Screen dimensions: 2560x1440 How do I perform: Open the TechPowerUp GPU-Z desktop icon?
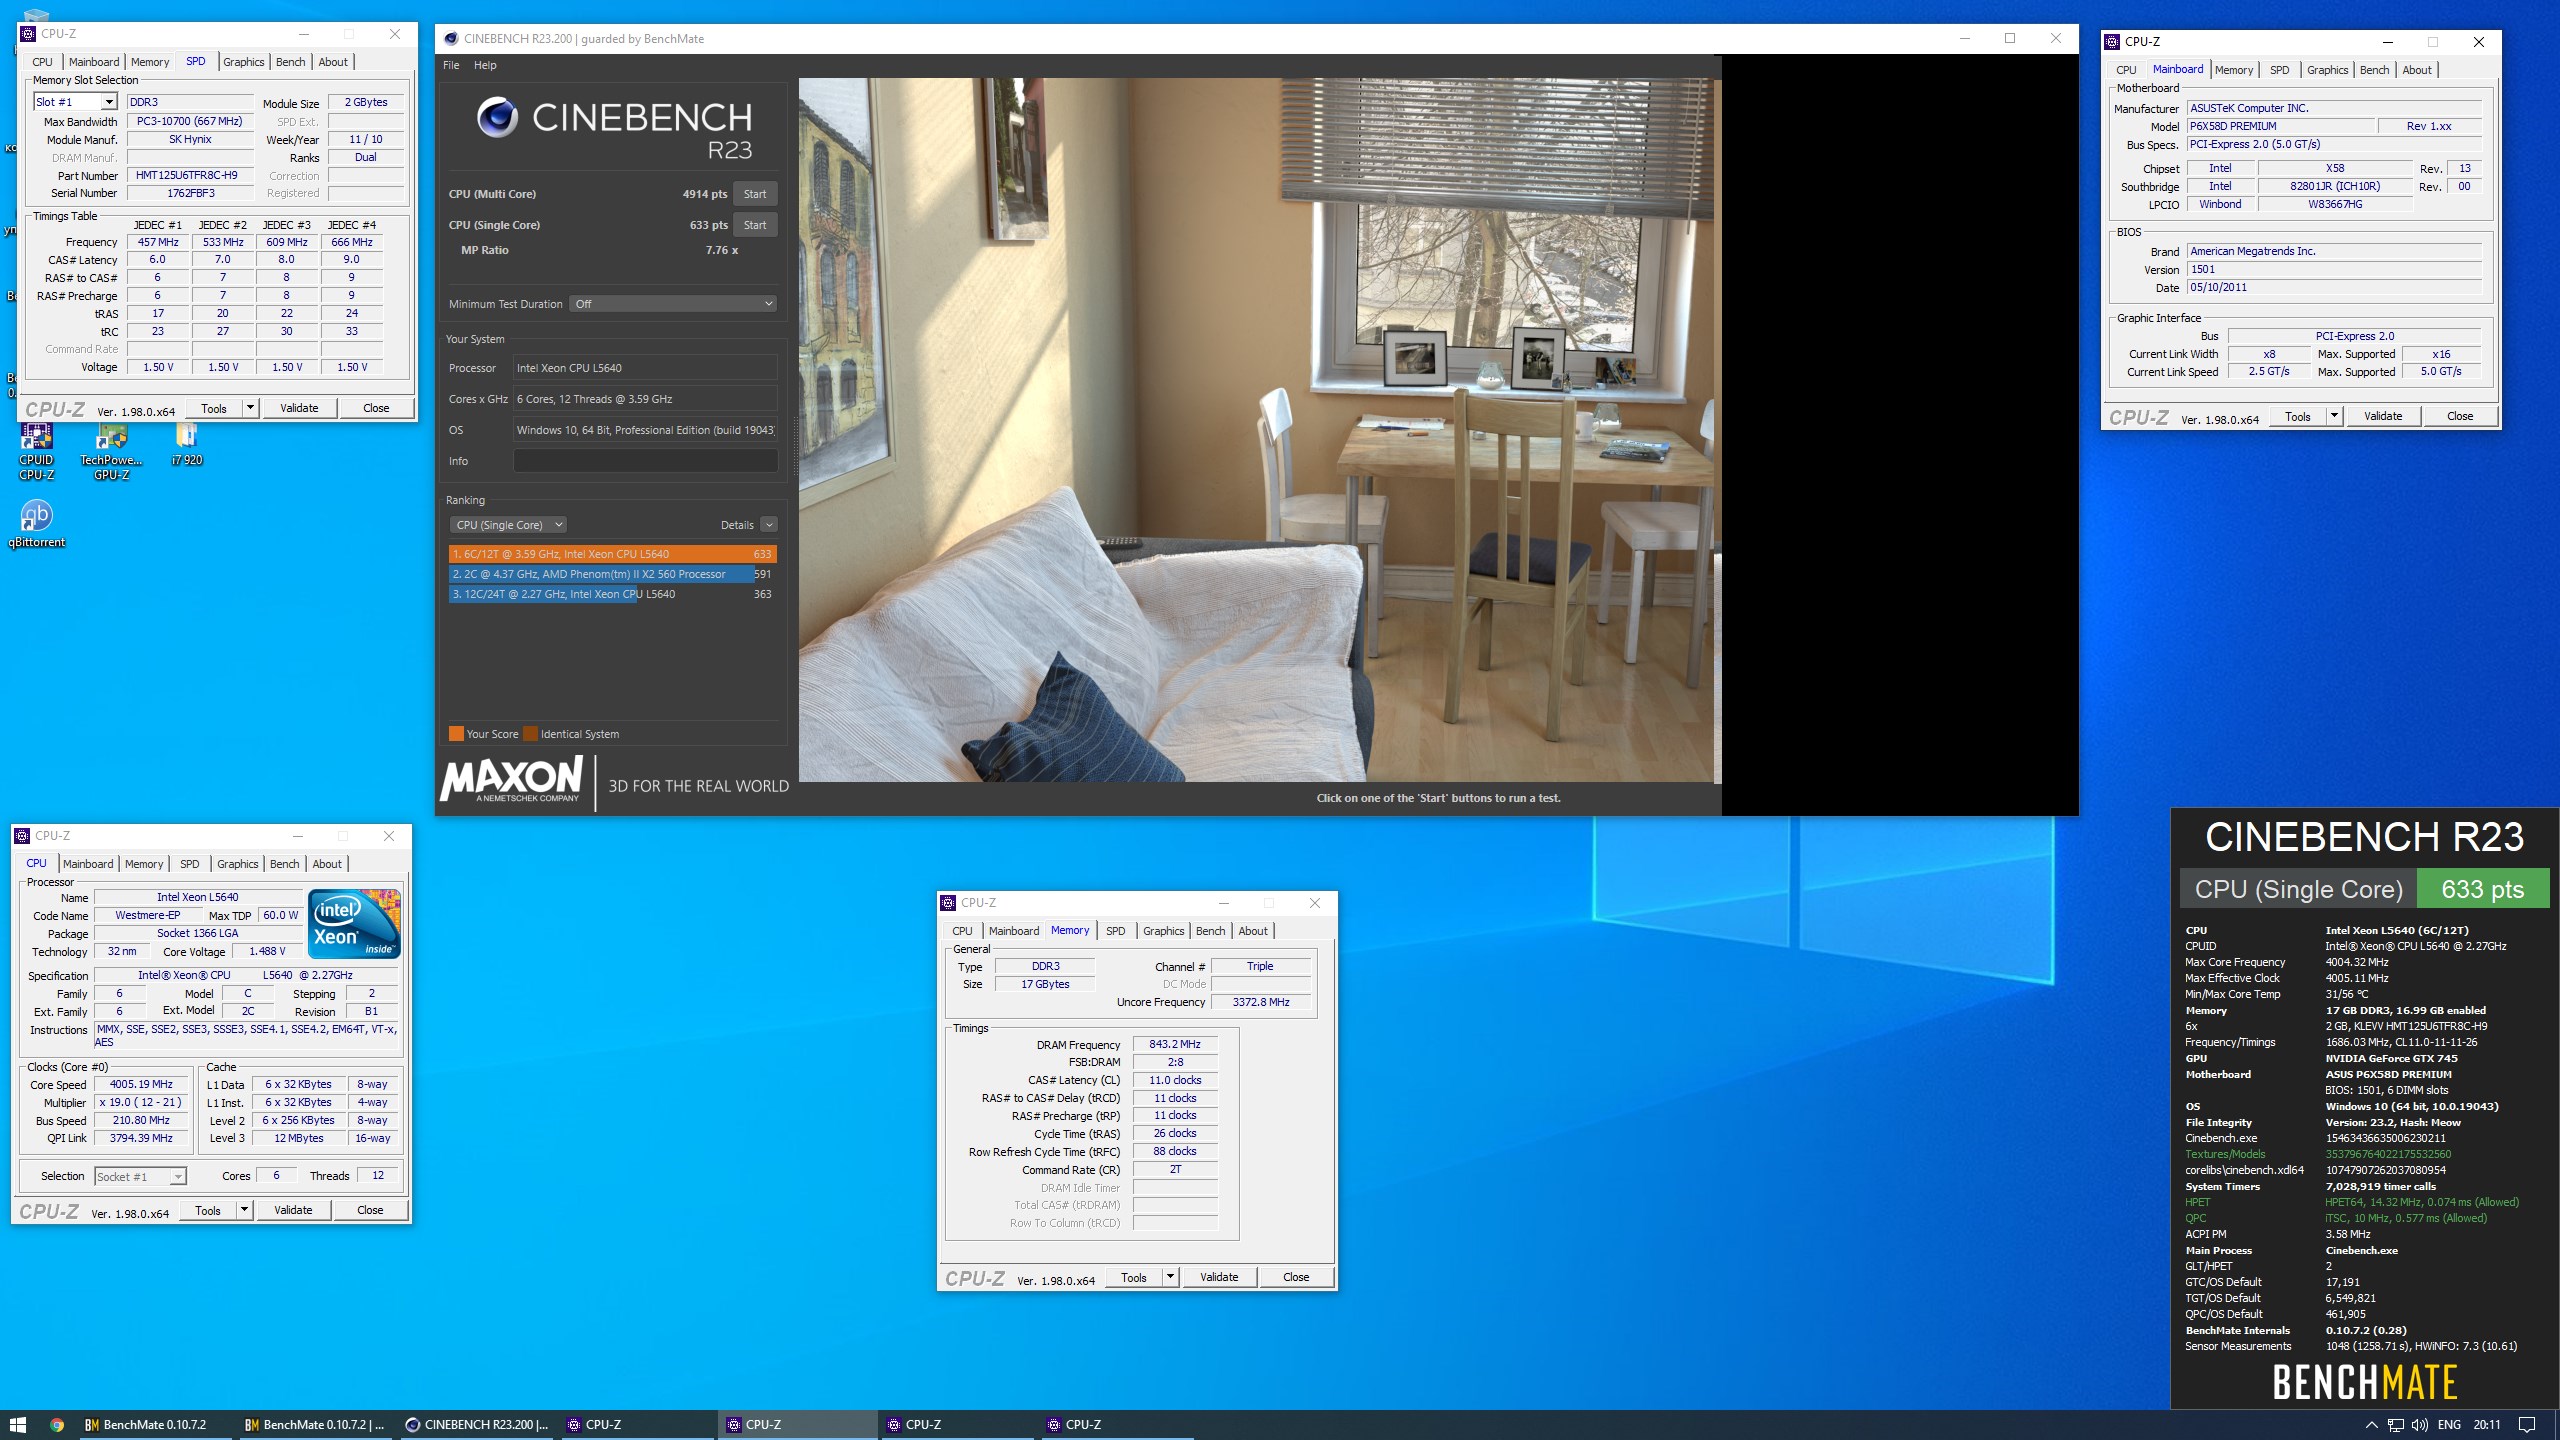[111, 450]
